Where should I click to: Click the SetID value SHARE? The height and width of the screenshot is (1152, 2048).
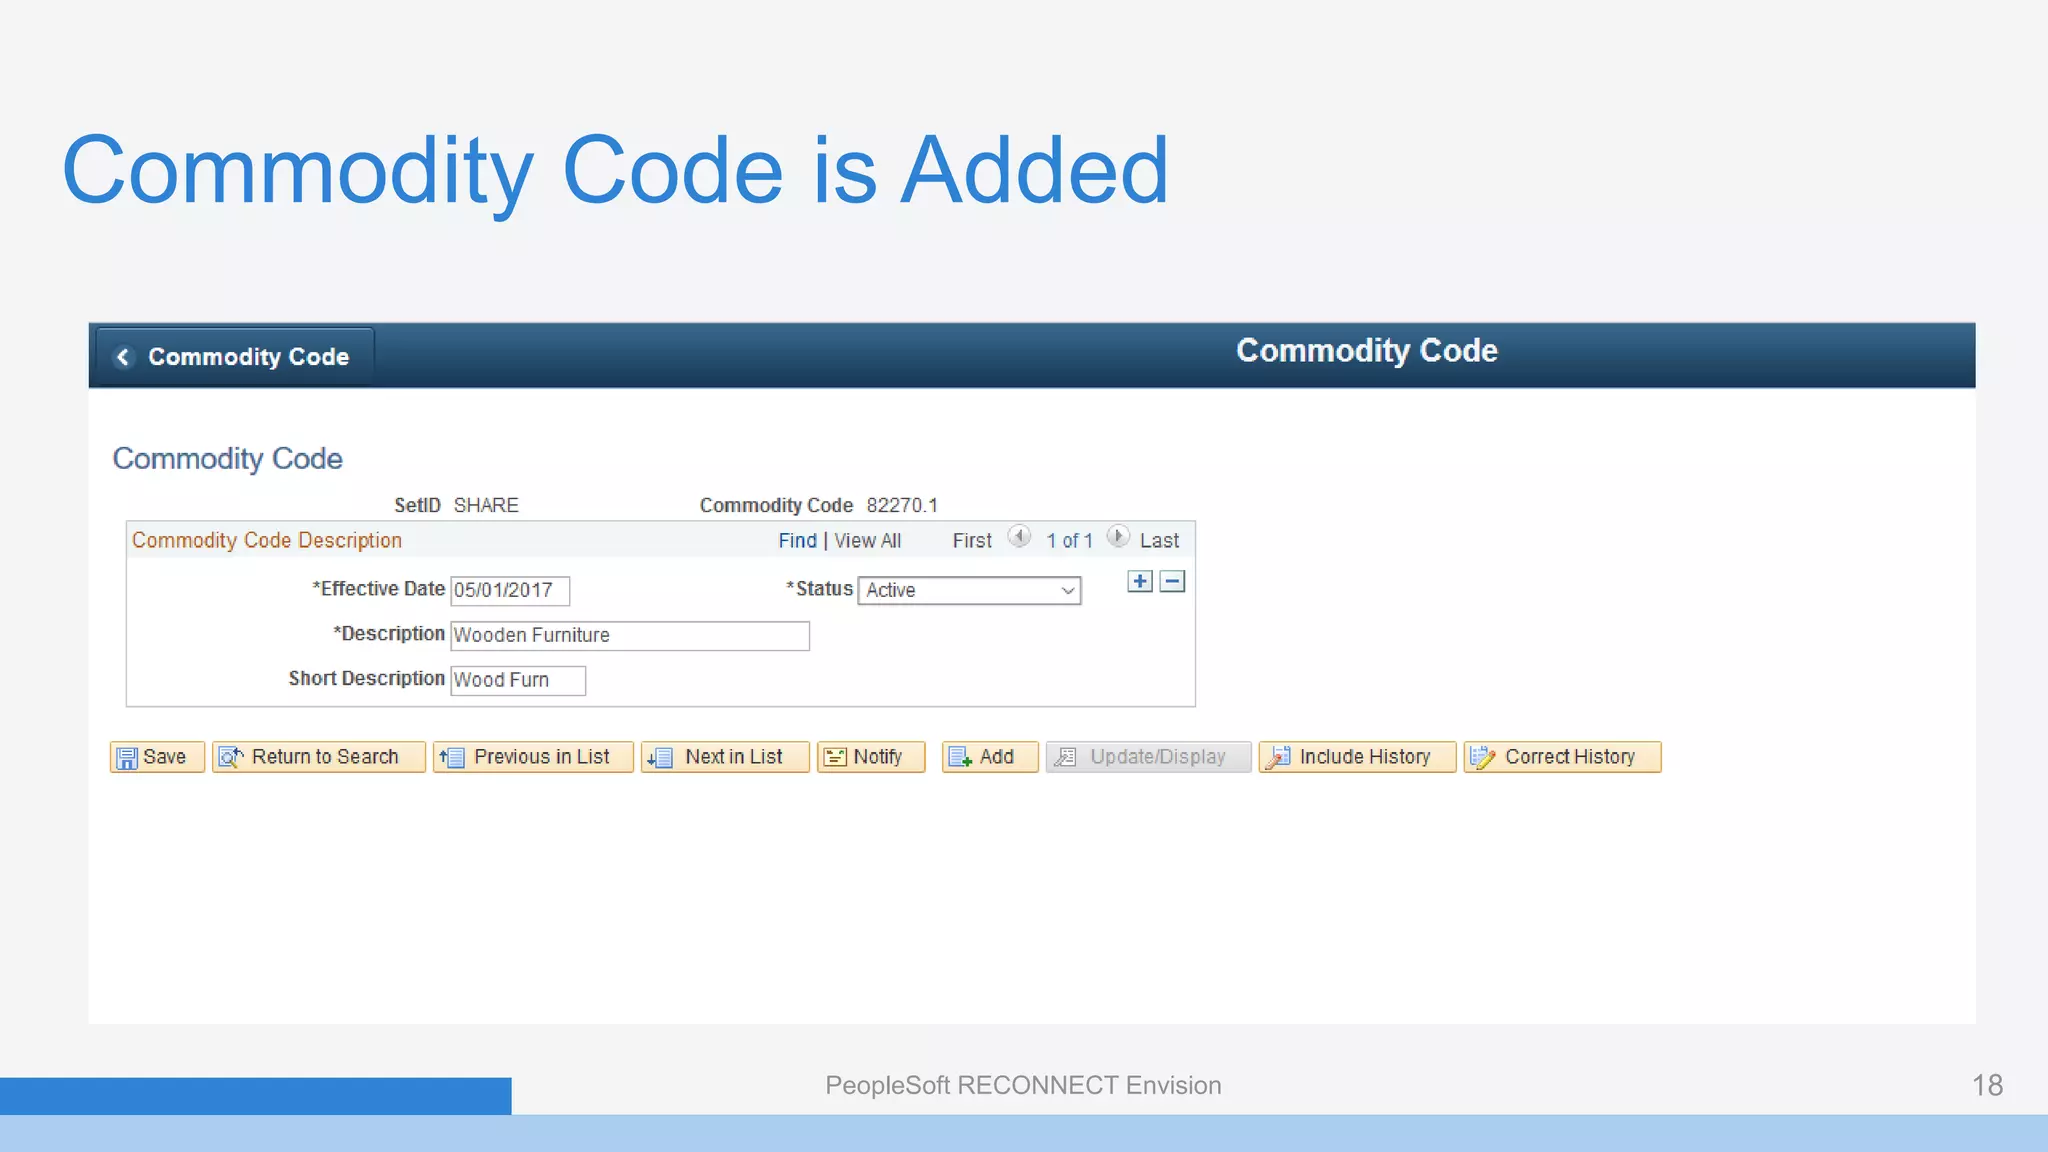click(x=486, y=505)
